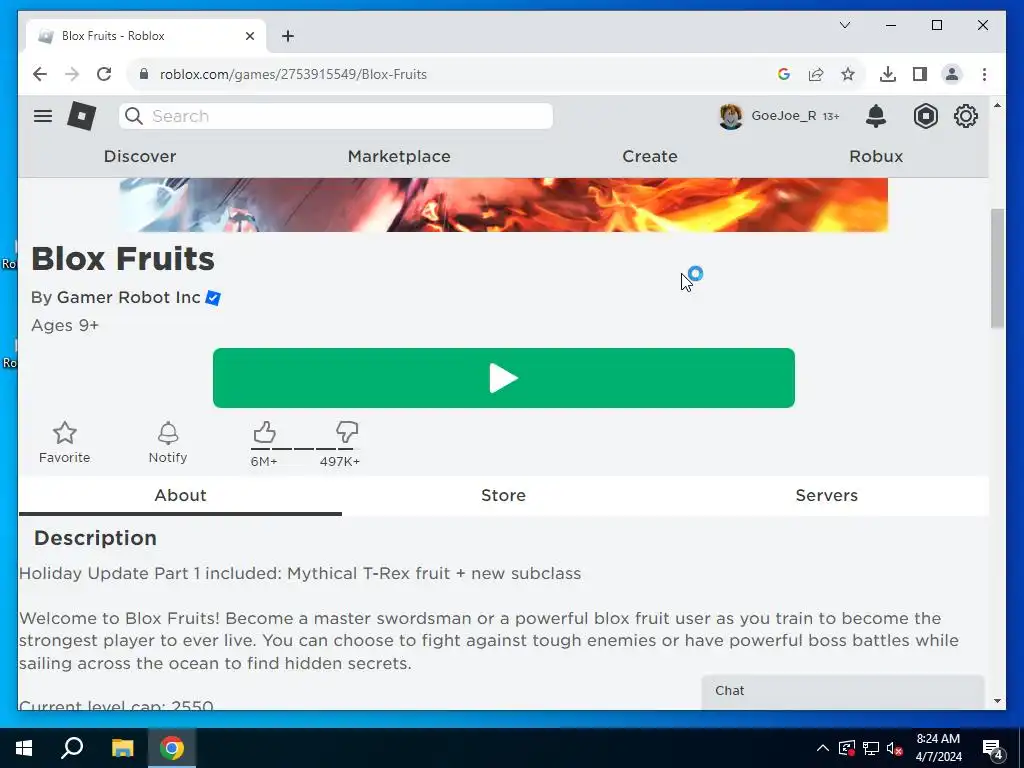Open the tab search dropdown chevron
Screen dimensions: 1024x768
(x=844, y=25)
